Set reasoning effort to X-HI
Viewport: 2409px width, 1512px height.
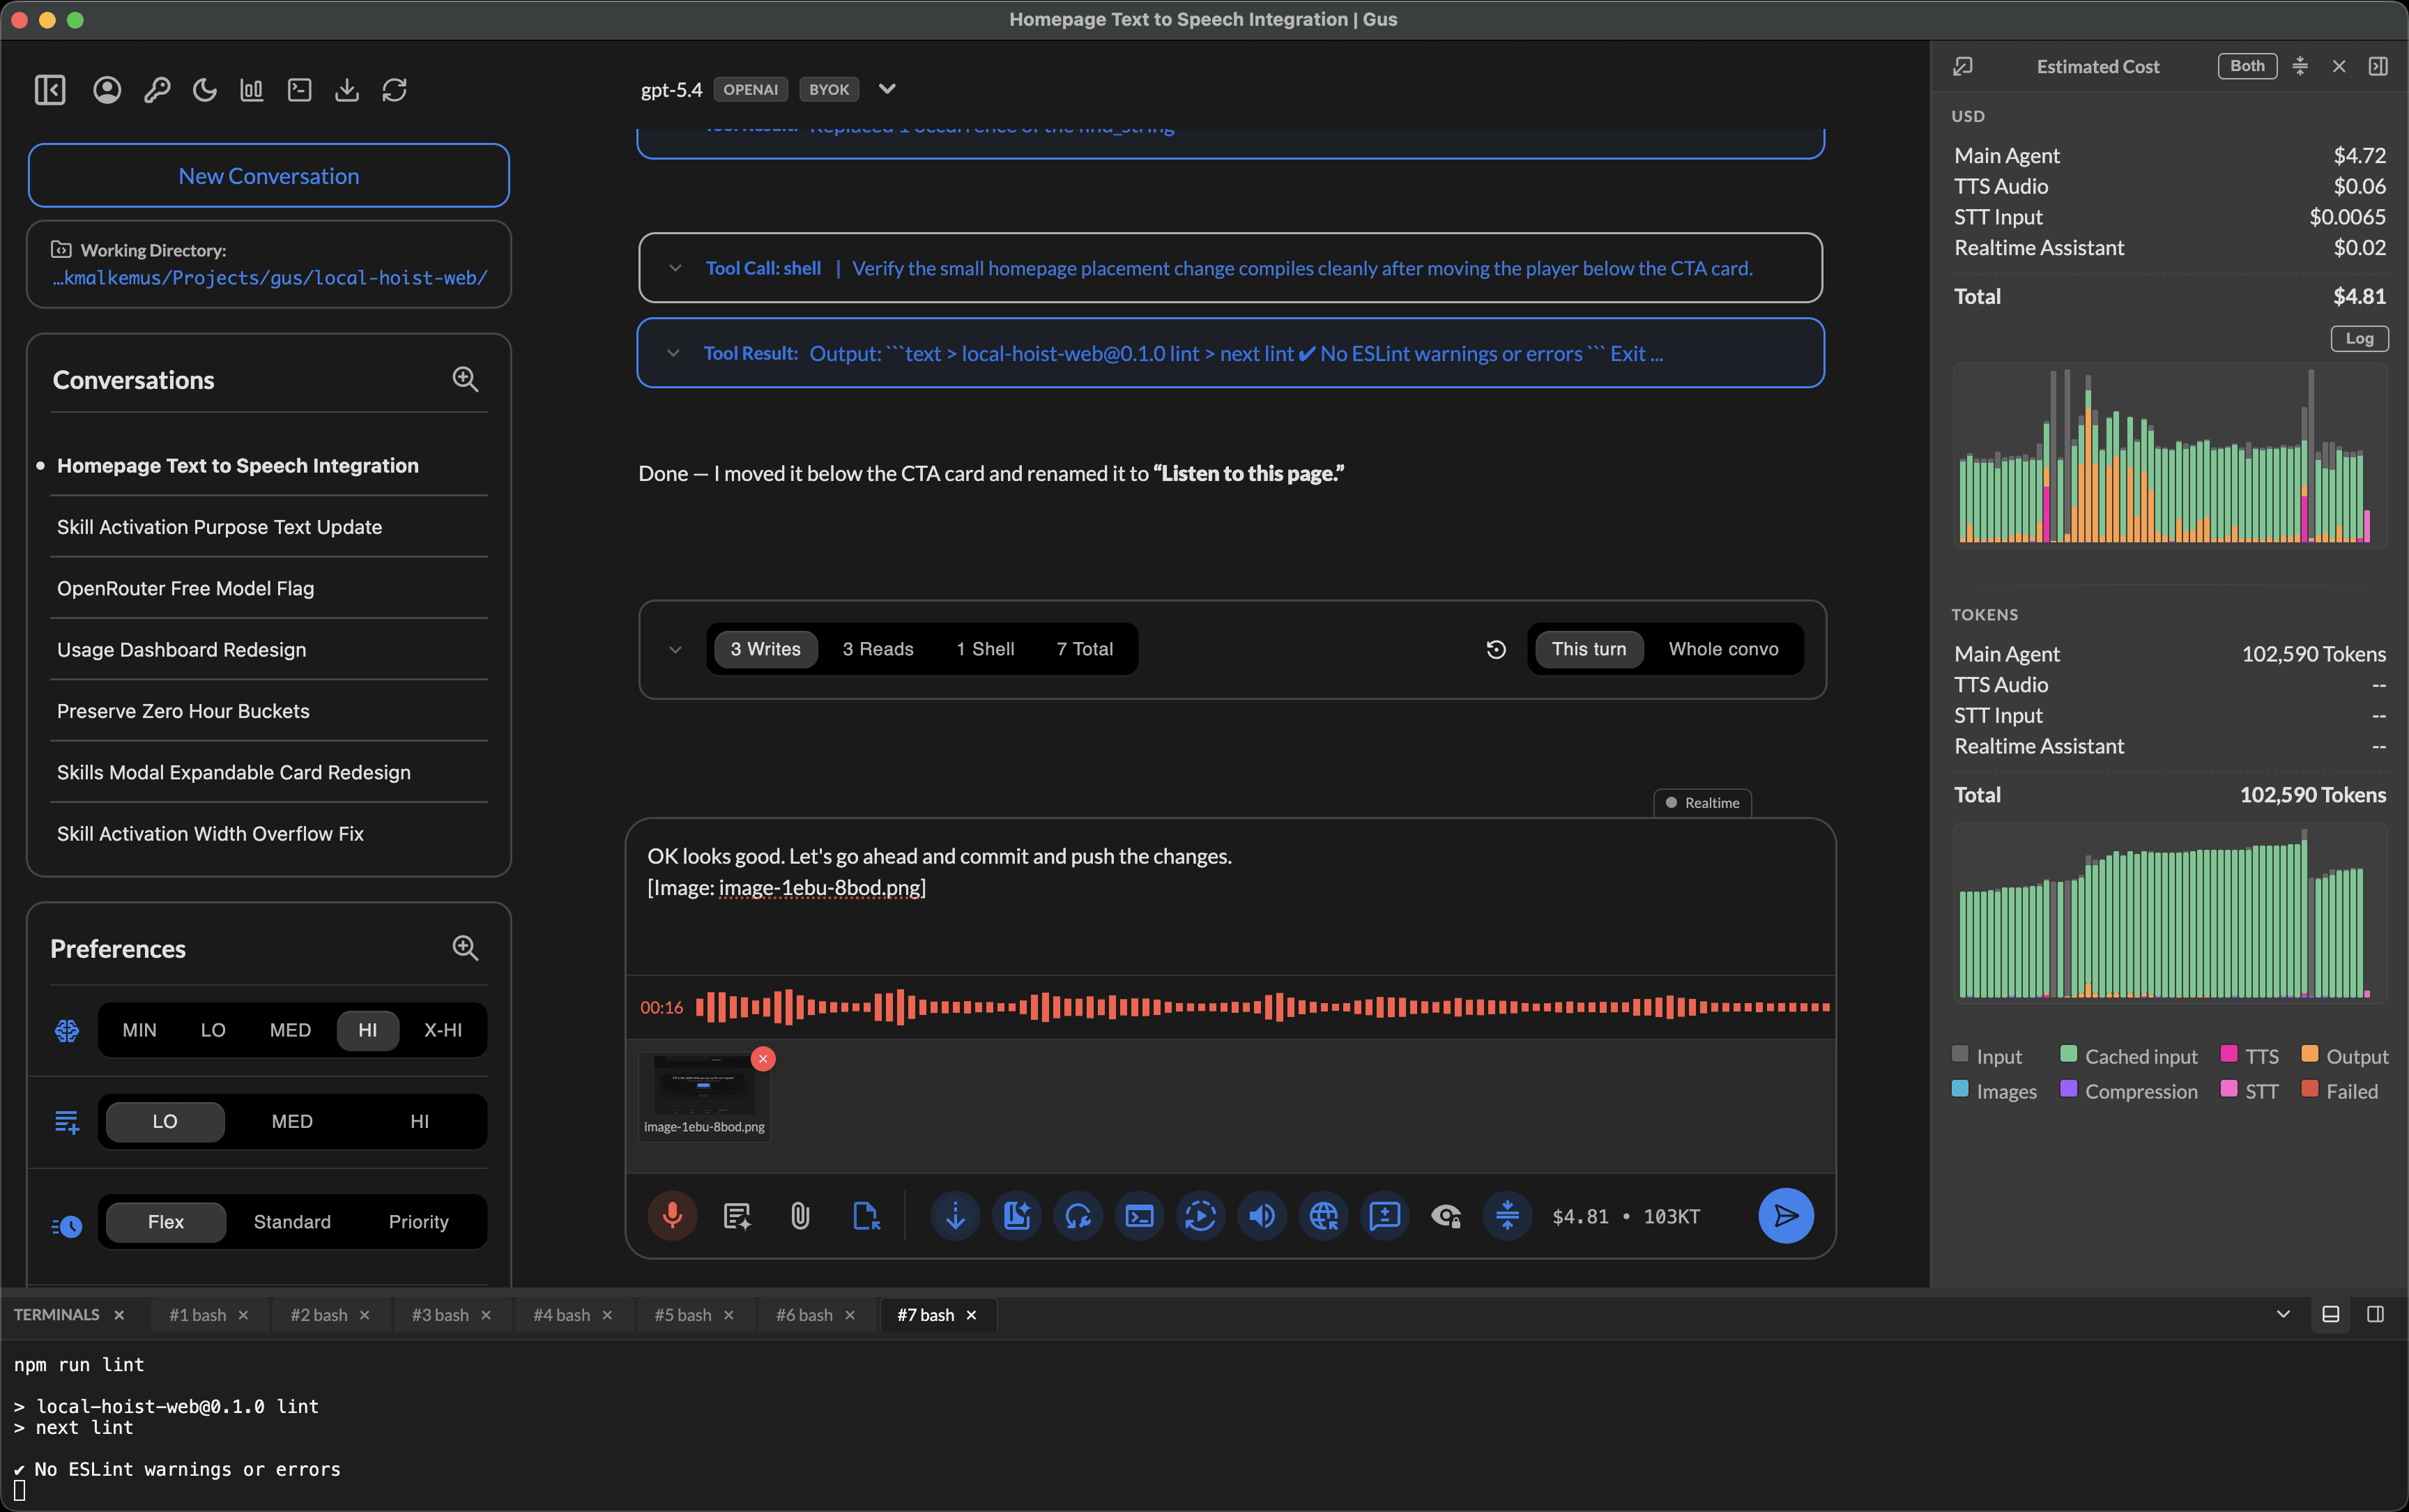[443, 1030]
